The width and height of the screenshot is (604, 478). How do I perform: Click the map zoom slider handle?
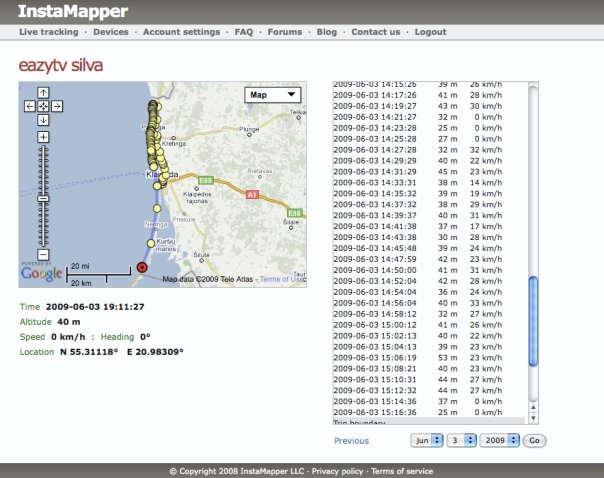tap(43, 199)
